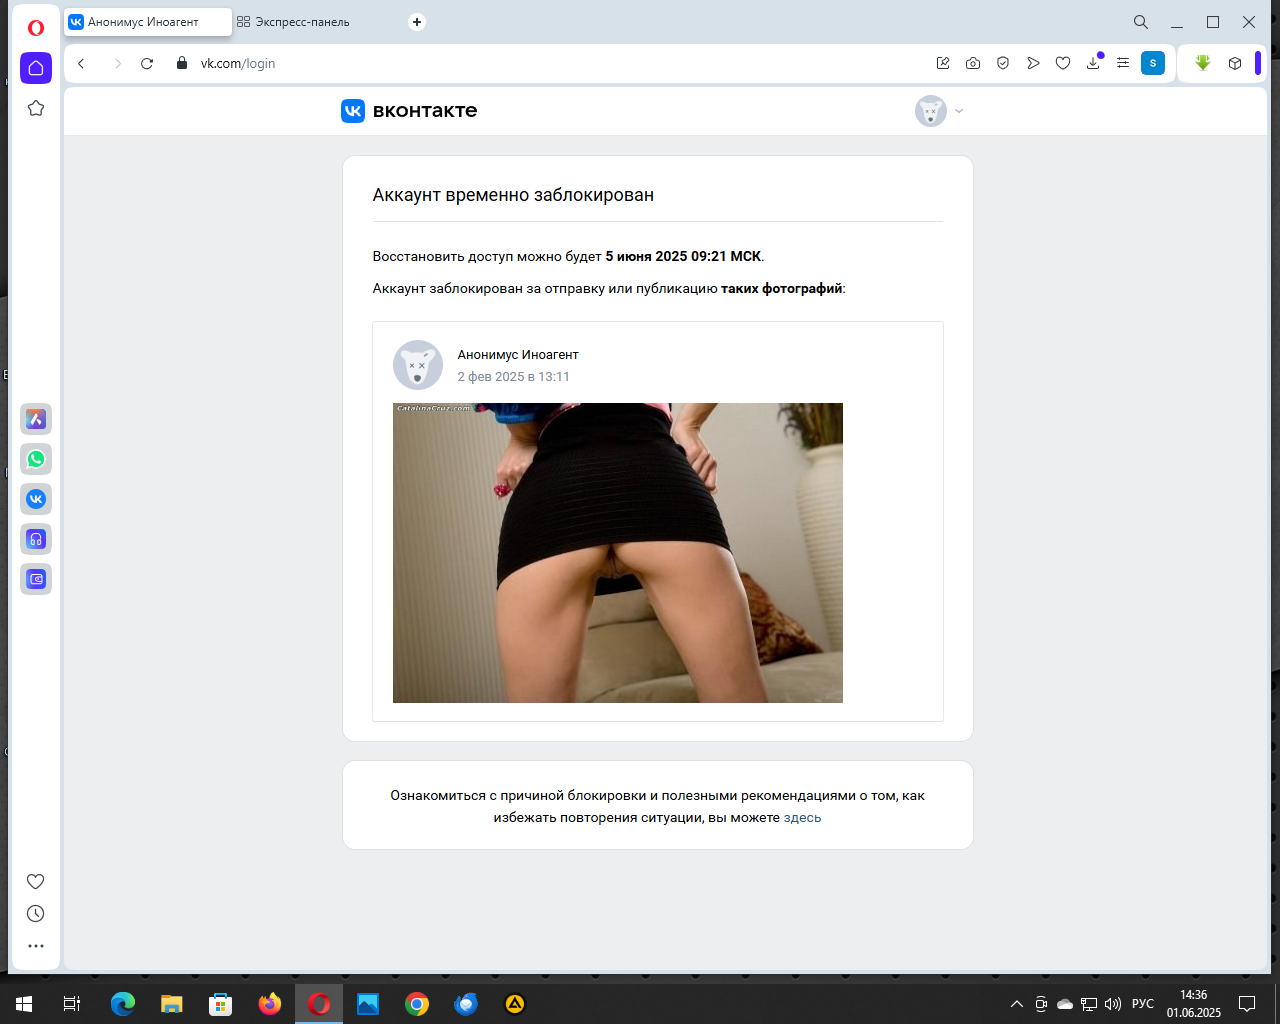
Task: Click the OneDrive cloud tray icon
Action: tap(1065, 1004)
